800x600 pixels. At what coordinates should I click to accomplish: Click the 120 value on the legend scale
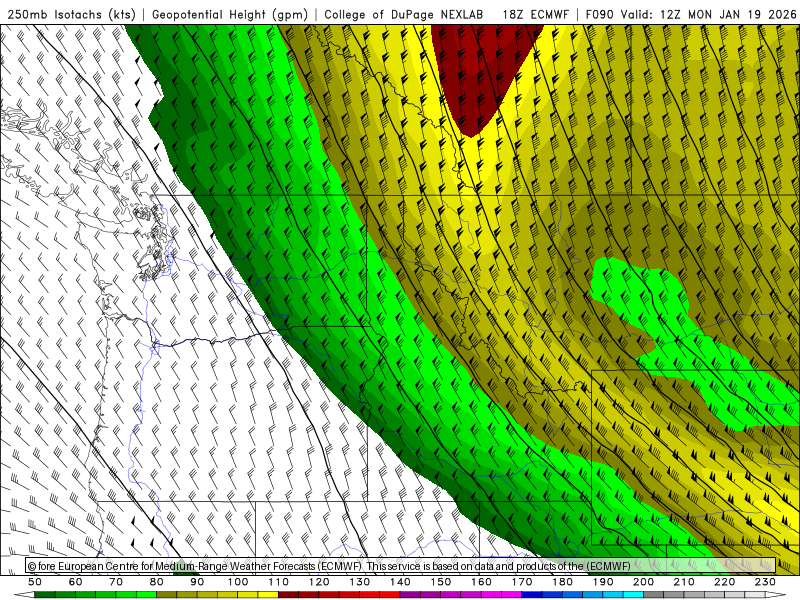(319, 582)
